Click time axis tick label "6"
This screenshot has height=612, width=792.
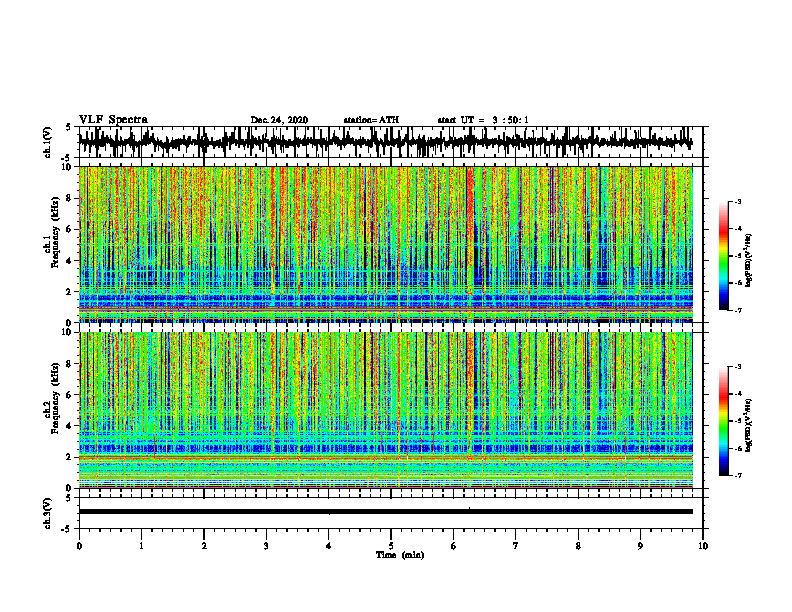tap(453, 546)
